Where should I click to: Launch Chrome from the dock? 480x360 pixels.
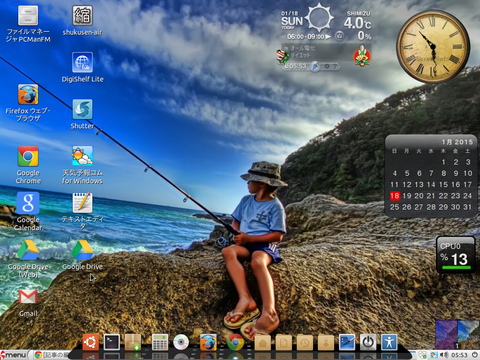click(x=235, y=342)
